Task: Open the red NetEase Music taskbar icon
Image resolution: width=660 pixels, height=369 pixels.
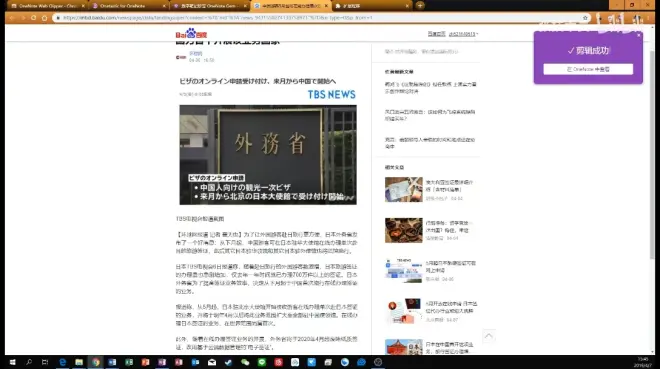Action: click(x=278, y=362)
